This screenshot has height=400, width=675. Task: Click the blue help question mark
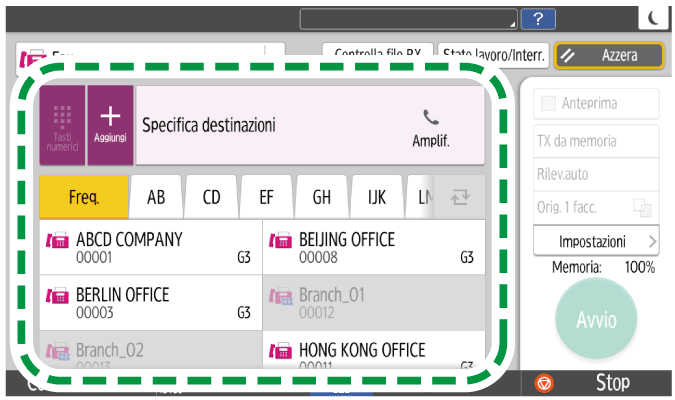538,19
